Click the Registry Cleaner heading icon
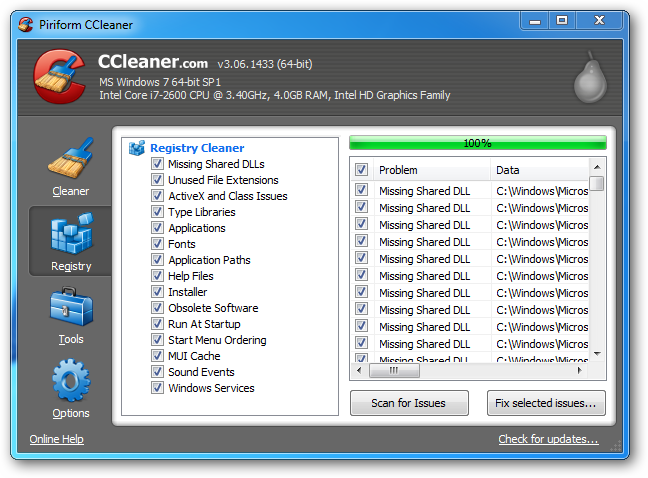Viewport: 648px width, 478px height. point(137,147)
